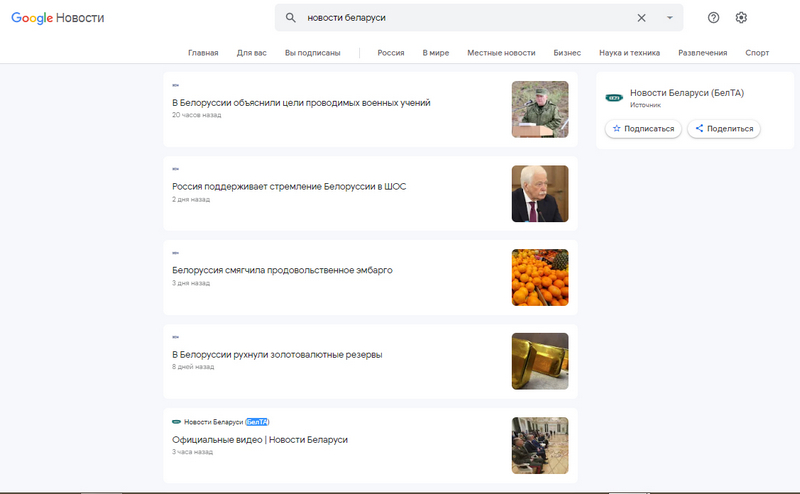Open the help question mark icon
The image size is (800, 494).
(713, 18)
